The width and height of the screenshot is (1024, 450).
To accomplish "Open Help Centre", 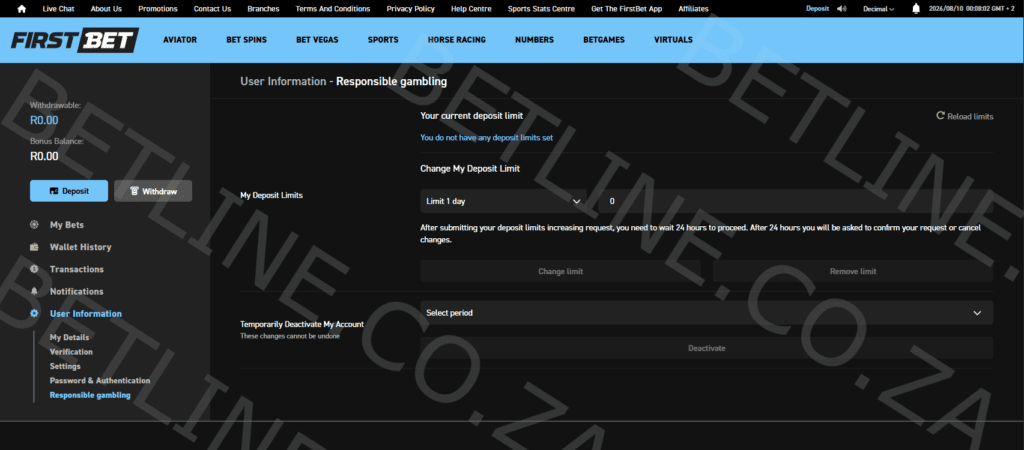I will pyautogui.click(x=472, y=8).
